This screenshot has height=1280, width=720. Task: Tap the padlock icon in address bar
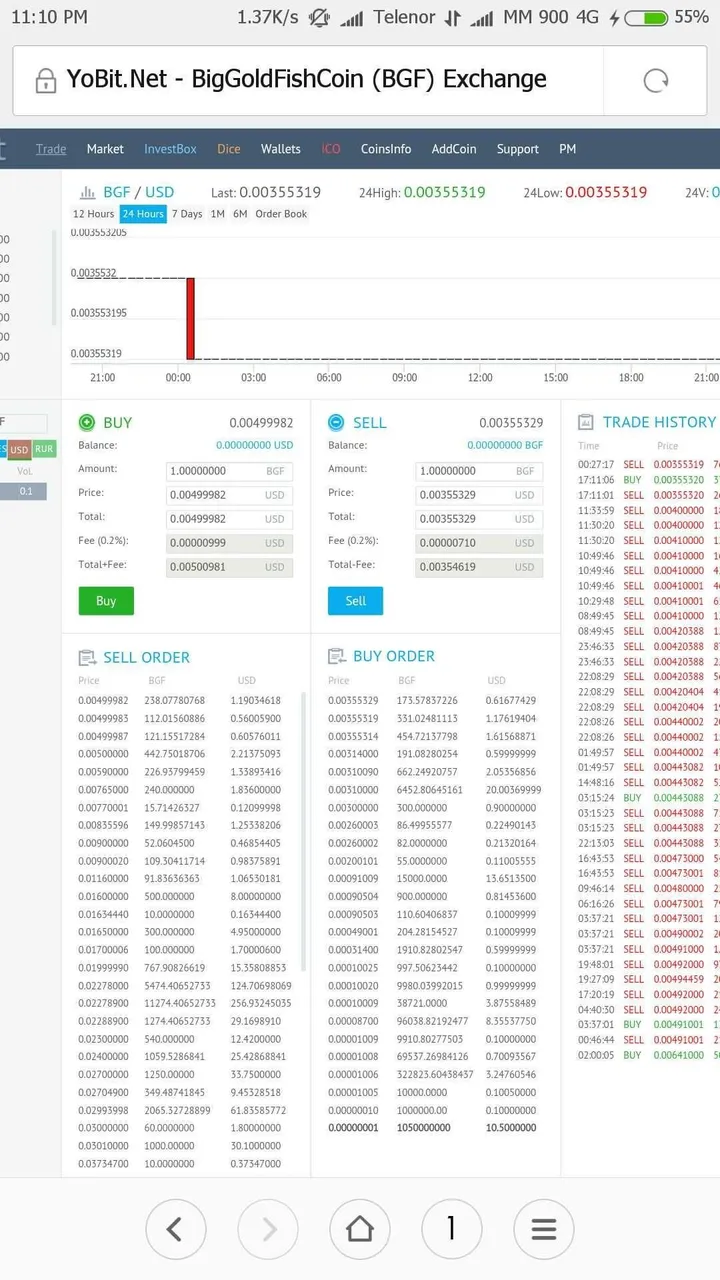(44, 80)
